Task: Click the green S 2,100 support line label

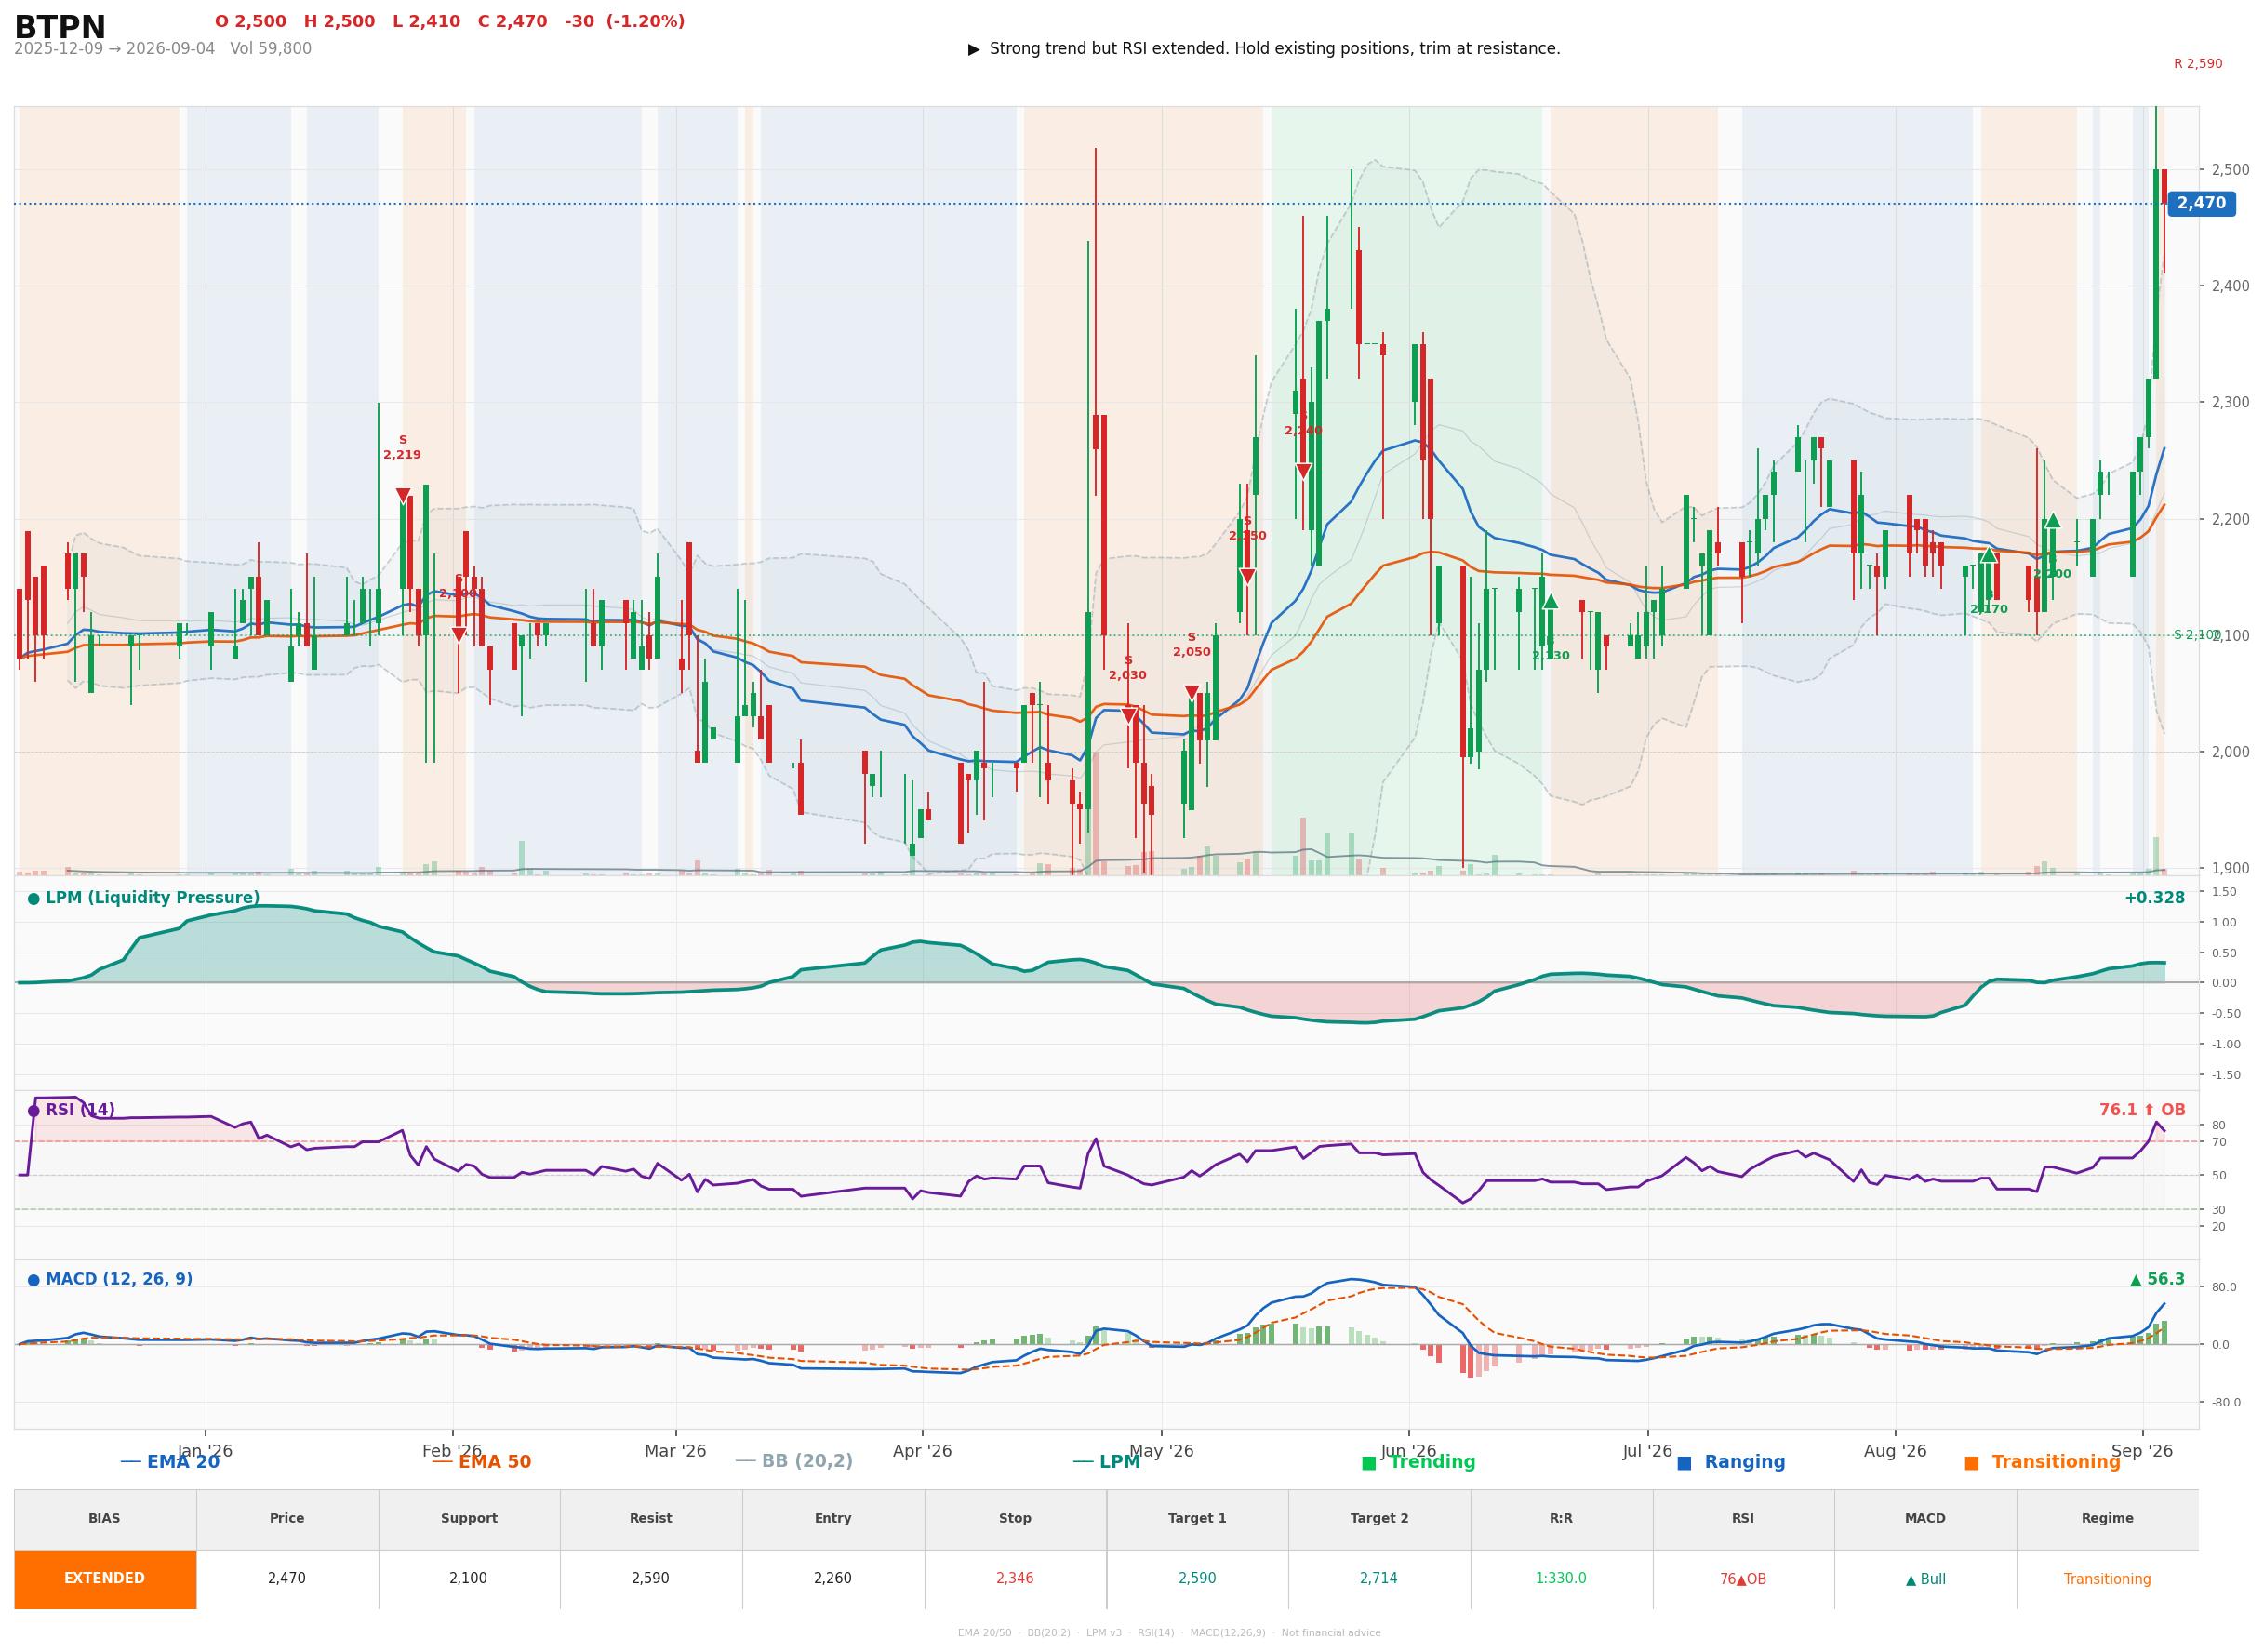Action: click(2196, 635)
